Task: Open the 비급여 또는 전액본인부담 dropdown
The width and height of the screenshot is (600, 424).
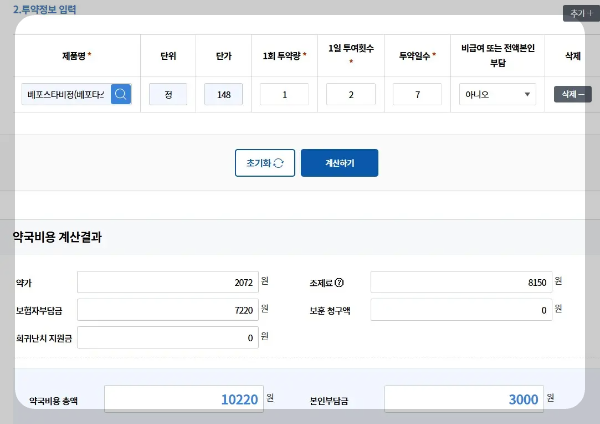Action: [x=497, y=94]
